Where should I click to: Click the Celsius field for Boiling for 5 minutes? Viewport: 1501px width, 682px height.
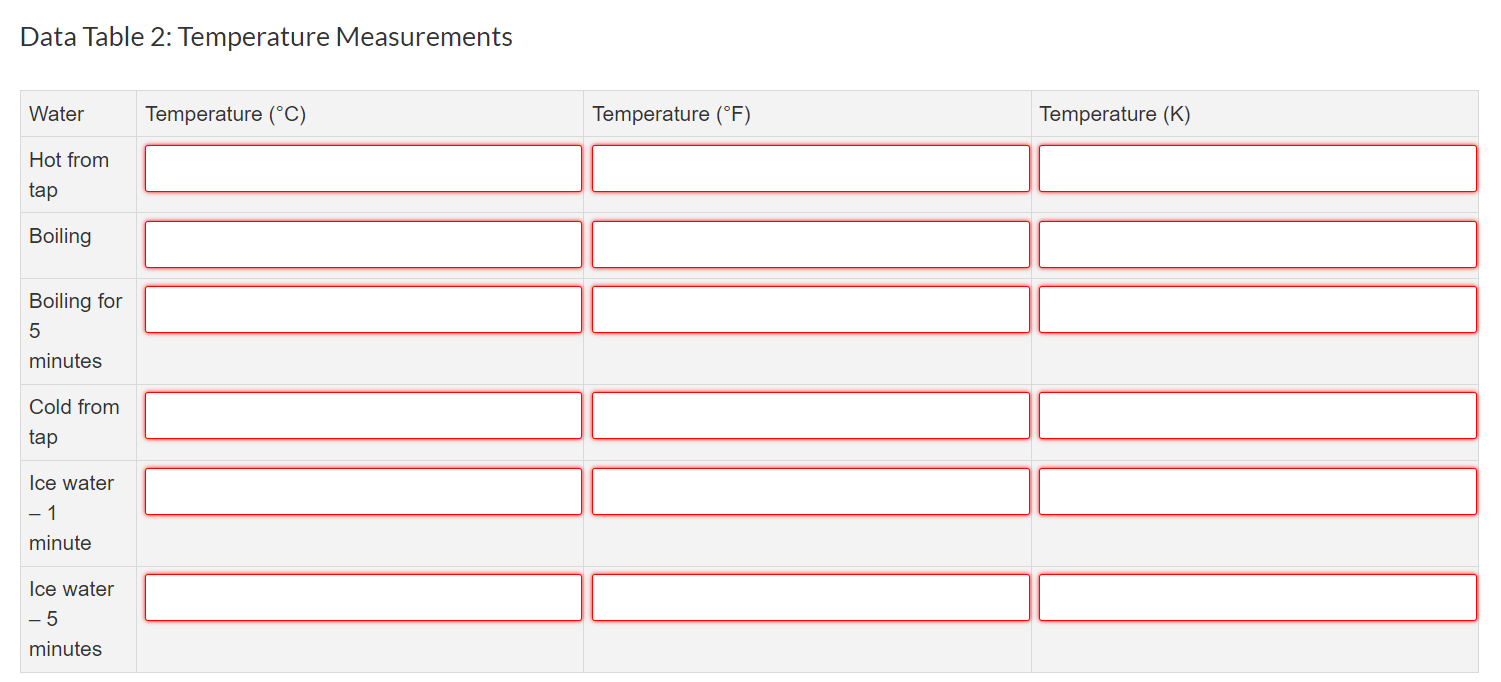point(363,309)
